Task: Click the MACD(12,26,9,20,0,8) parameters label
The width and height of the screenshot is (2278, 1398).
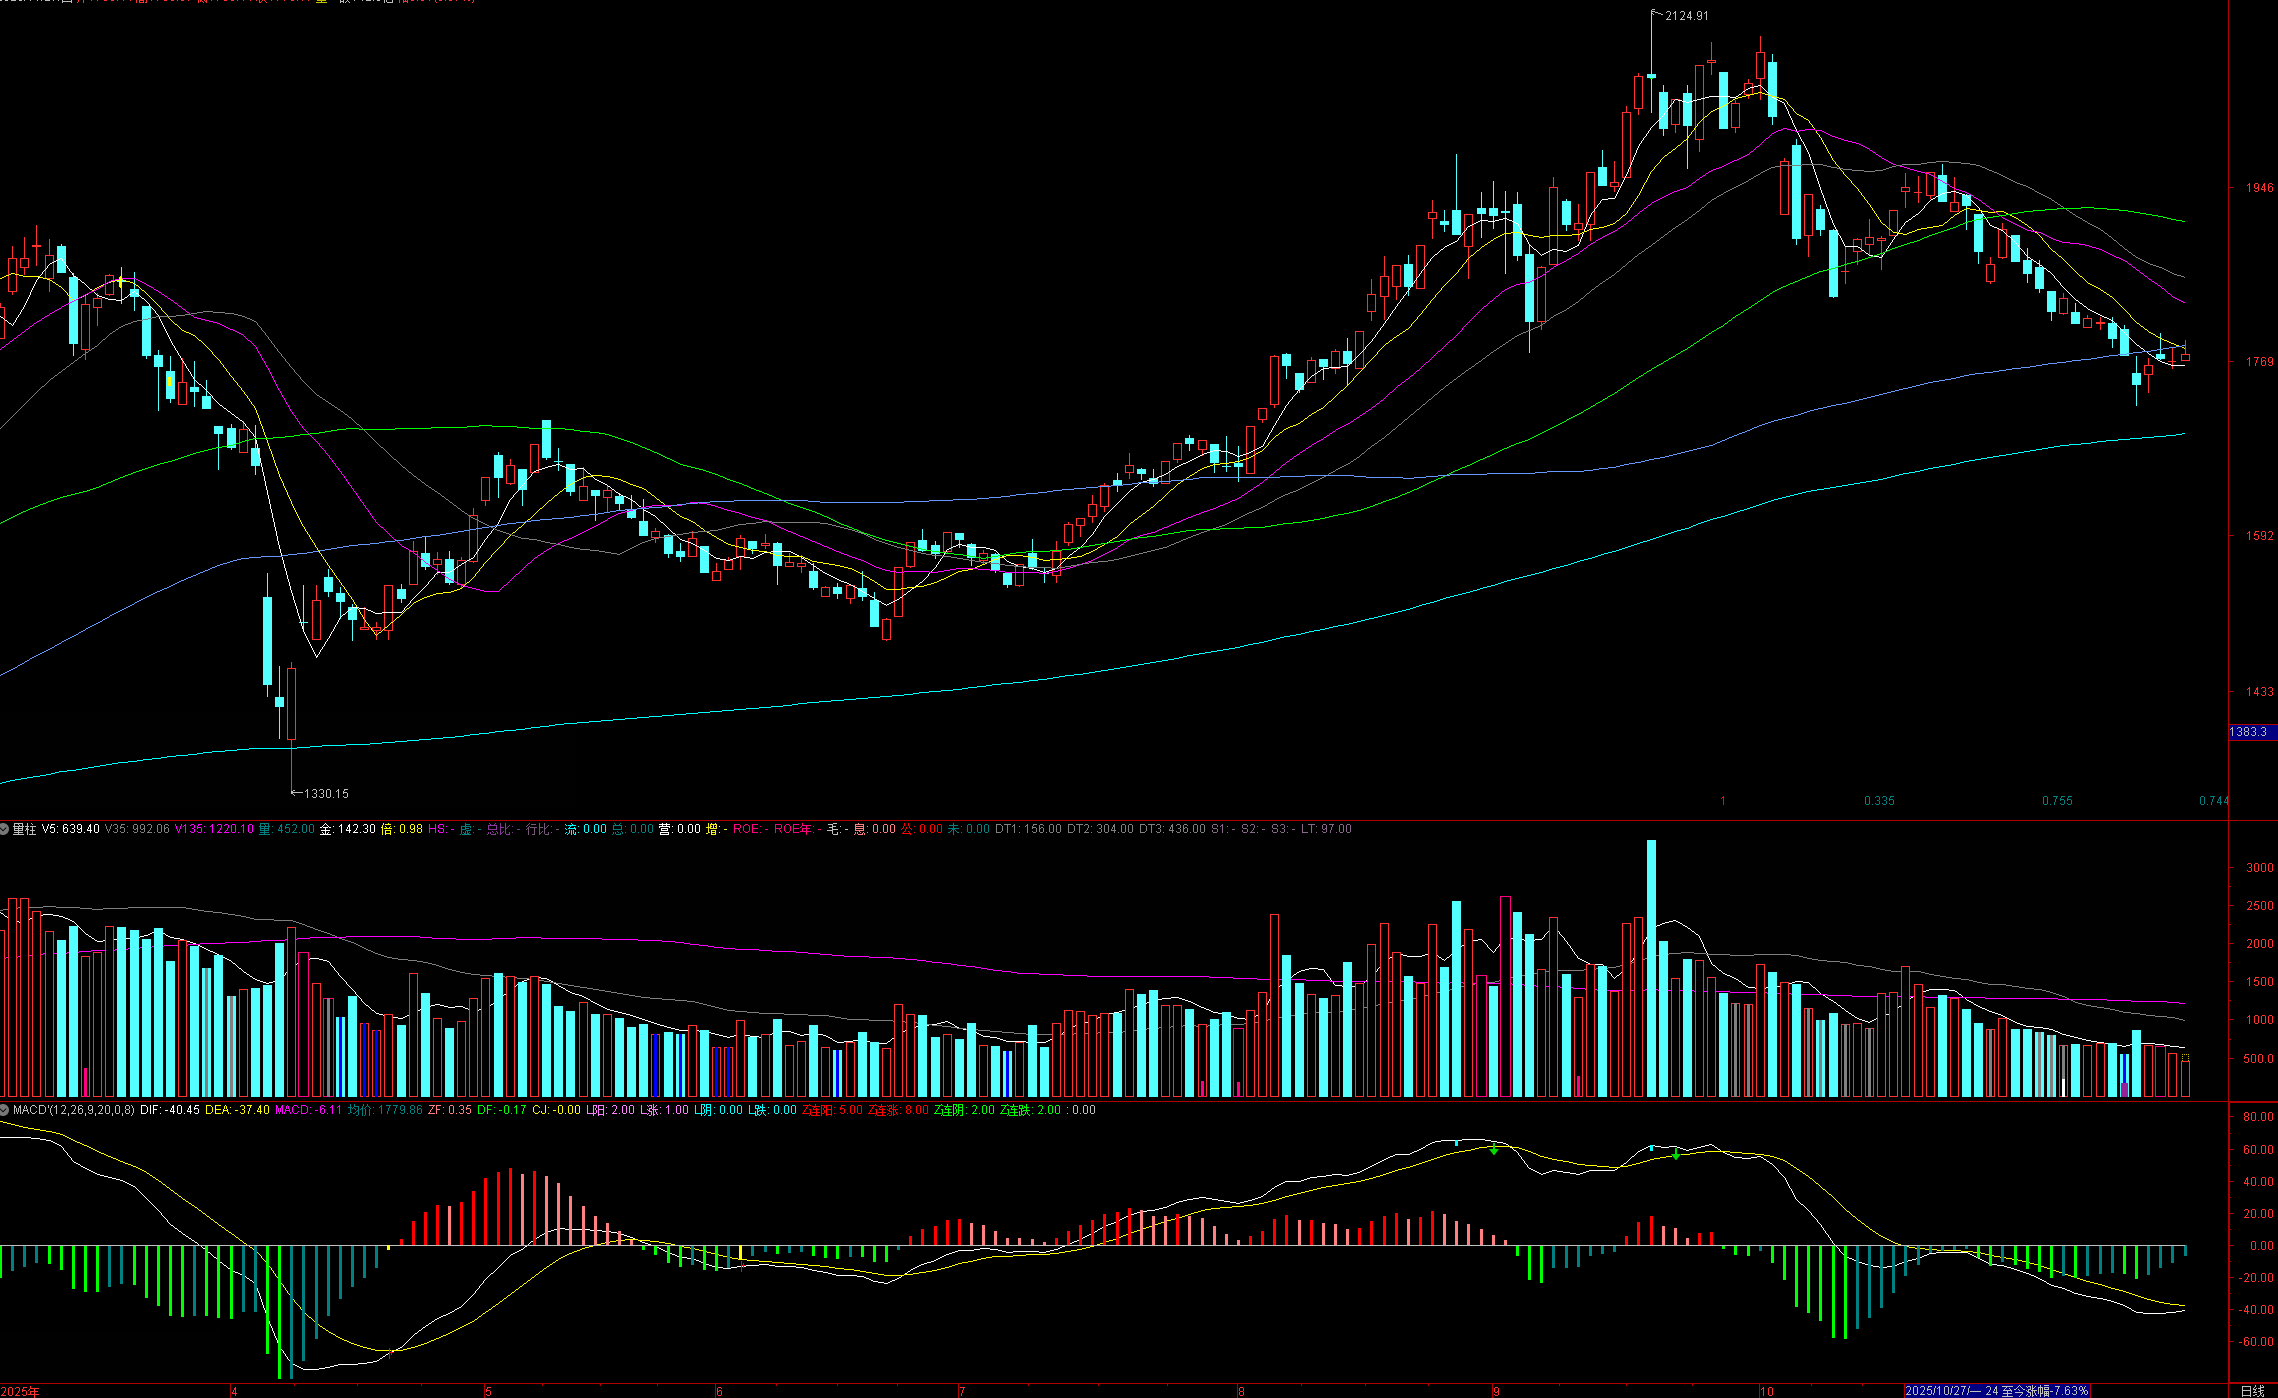Action: 74,1110
